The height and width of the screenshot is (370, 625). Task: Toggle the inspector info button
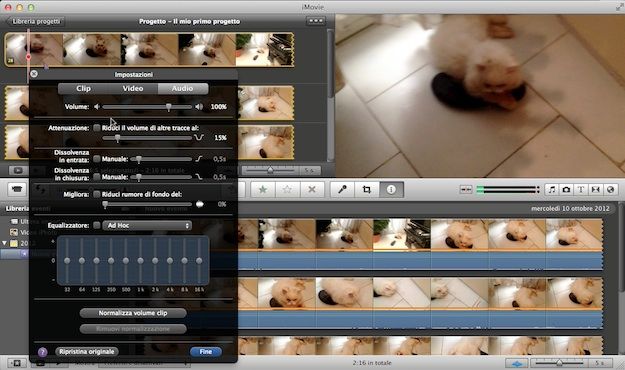391,190
